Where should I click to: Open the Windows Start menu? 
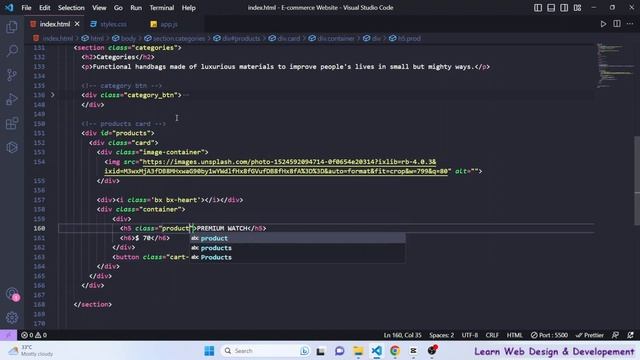pos(209,351)
